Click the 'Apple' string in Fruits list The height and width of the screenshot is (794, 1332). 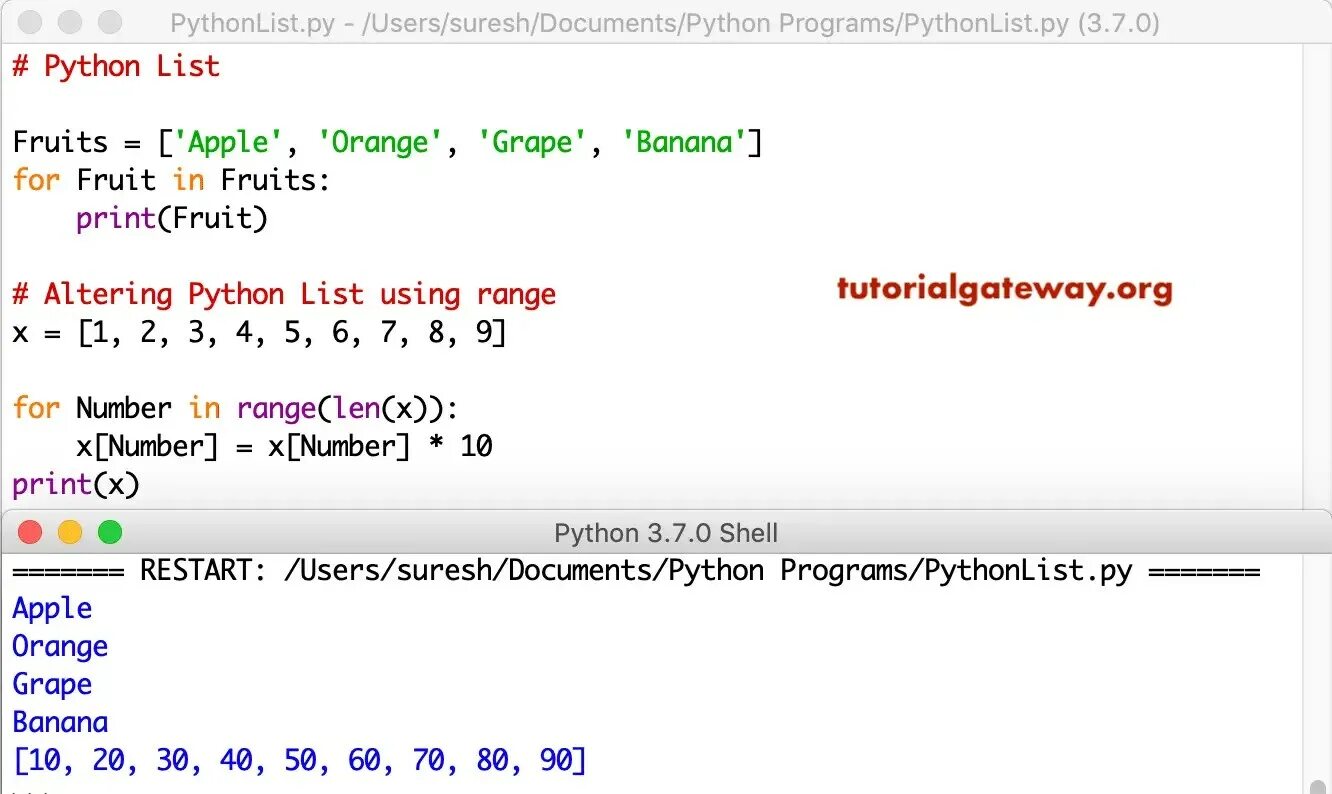(229, 142)
